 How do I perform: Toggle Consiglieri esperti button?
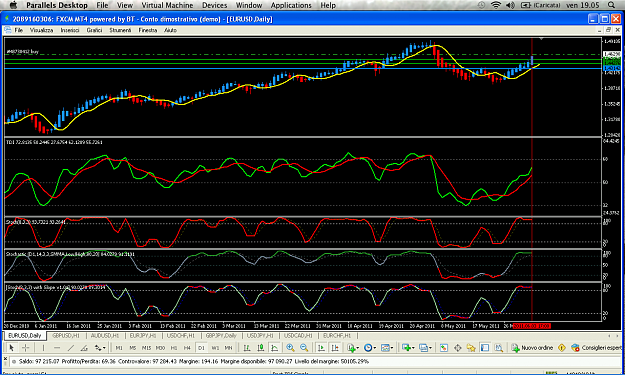[x=596, y=348]
